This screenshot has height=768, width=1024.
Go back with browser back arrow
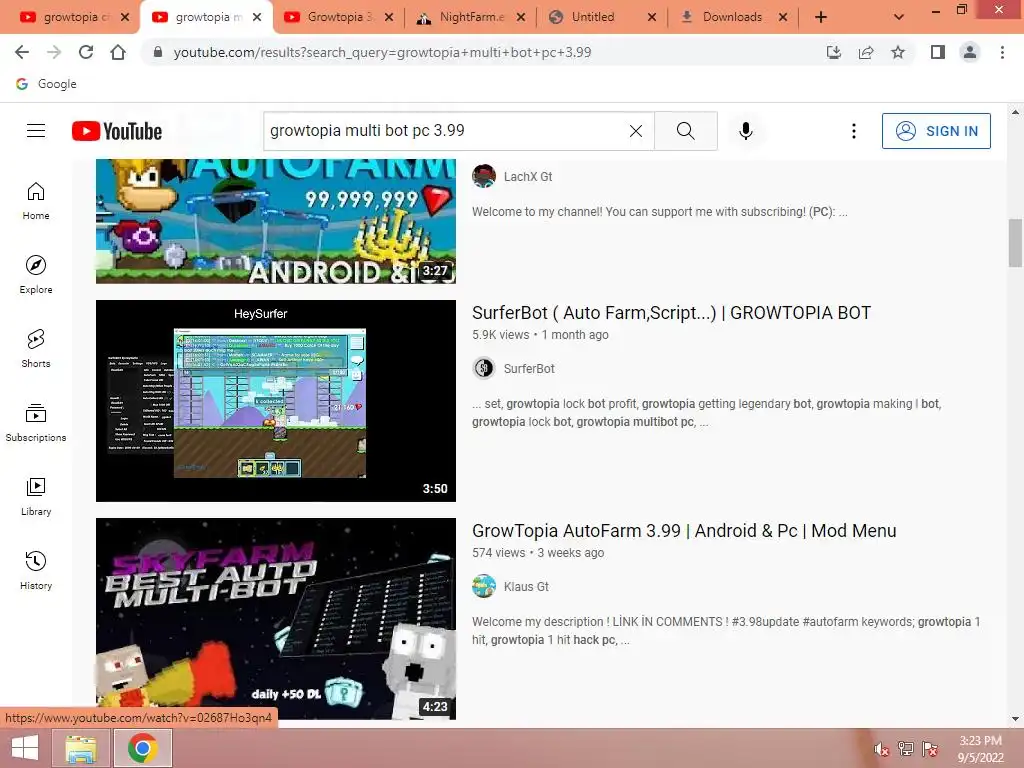tap(22, 52)
